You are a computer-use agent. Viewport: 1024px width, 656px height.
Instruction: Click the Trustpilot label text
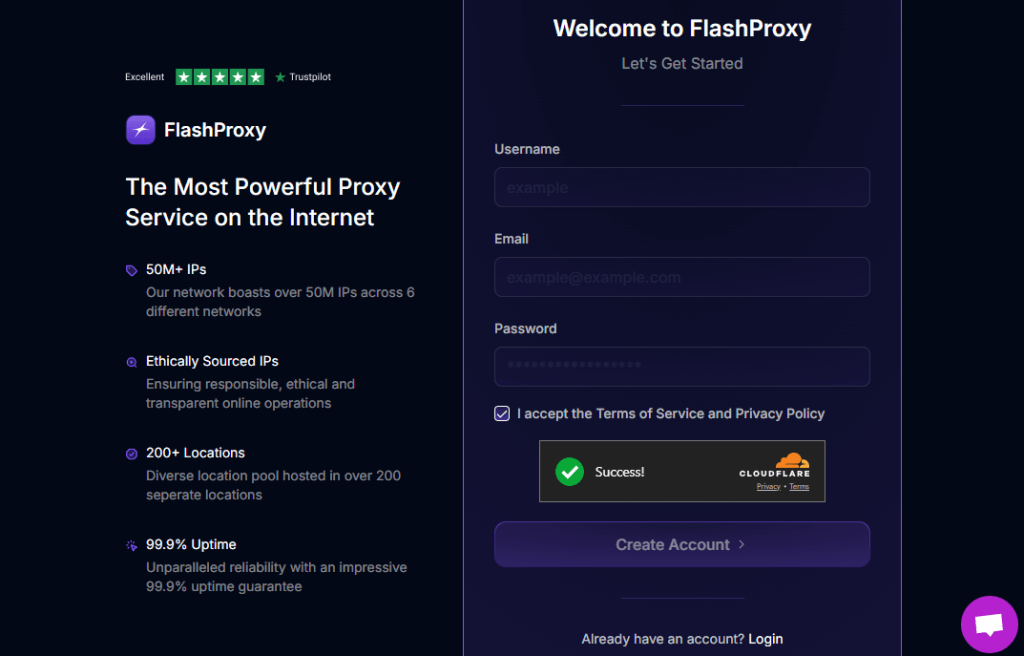pyautogui.click(x=309, y=77)
